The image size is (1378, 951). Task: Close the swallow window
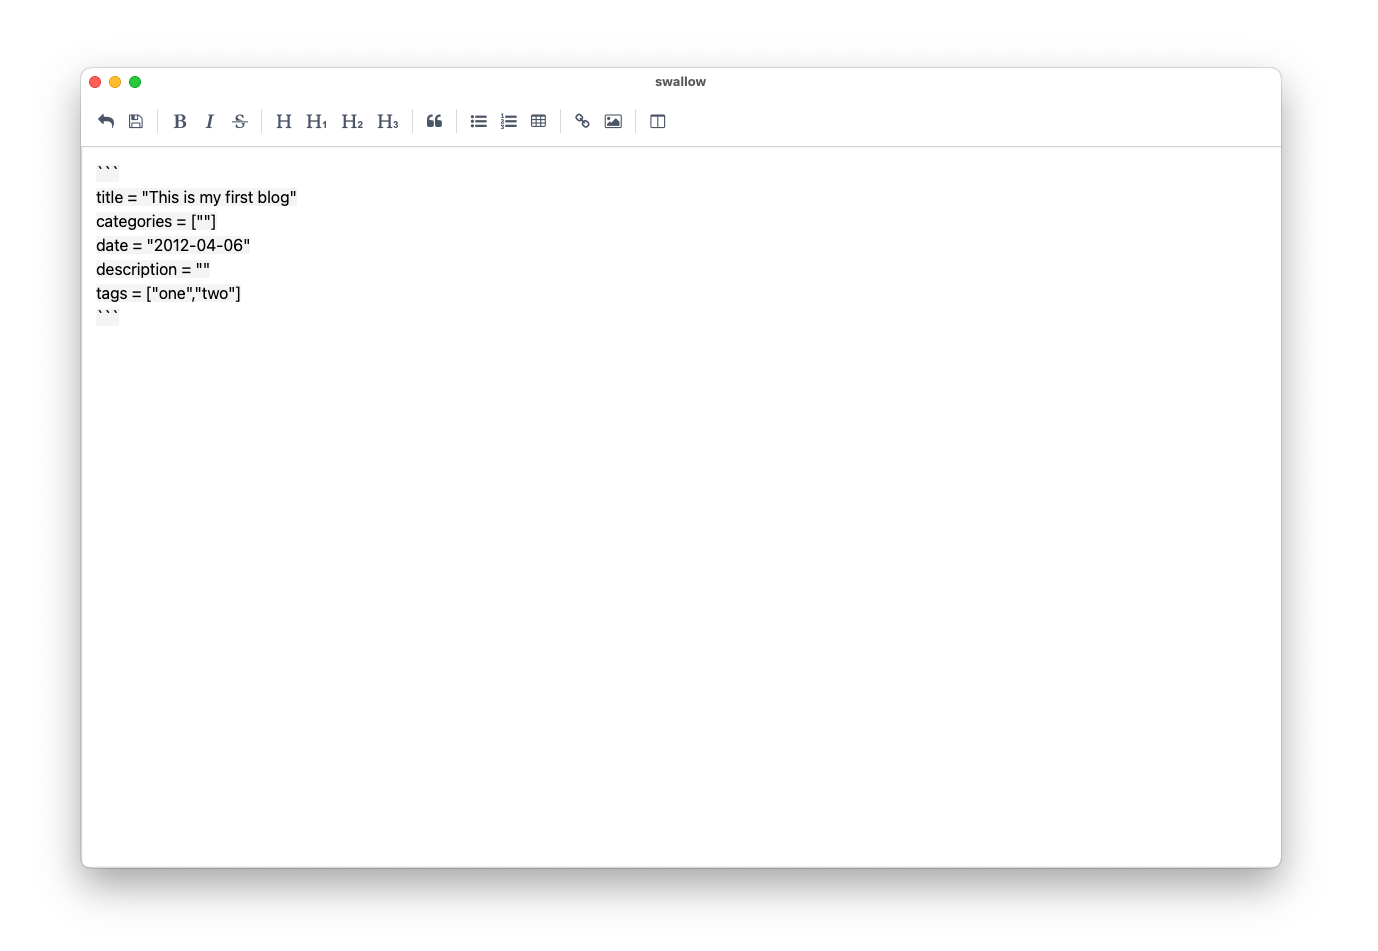pos(95,82)
